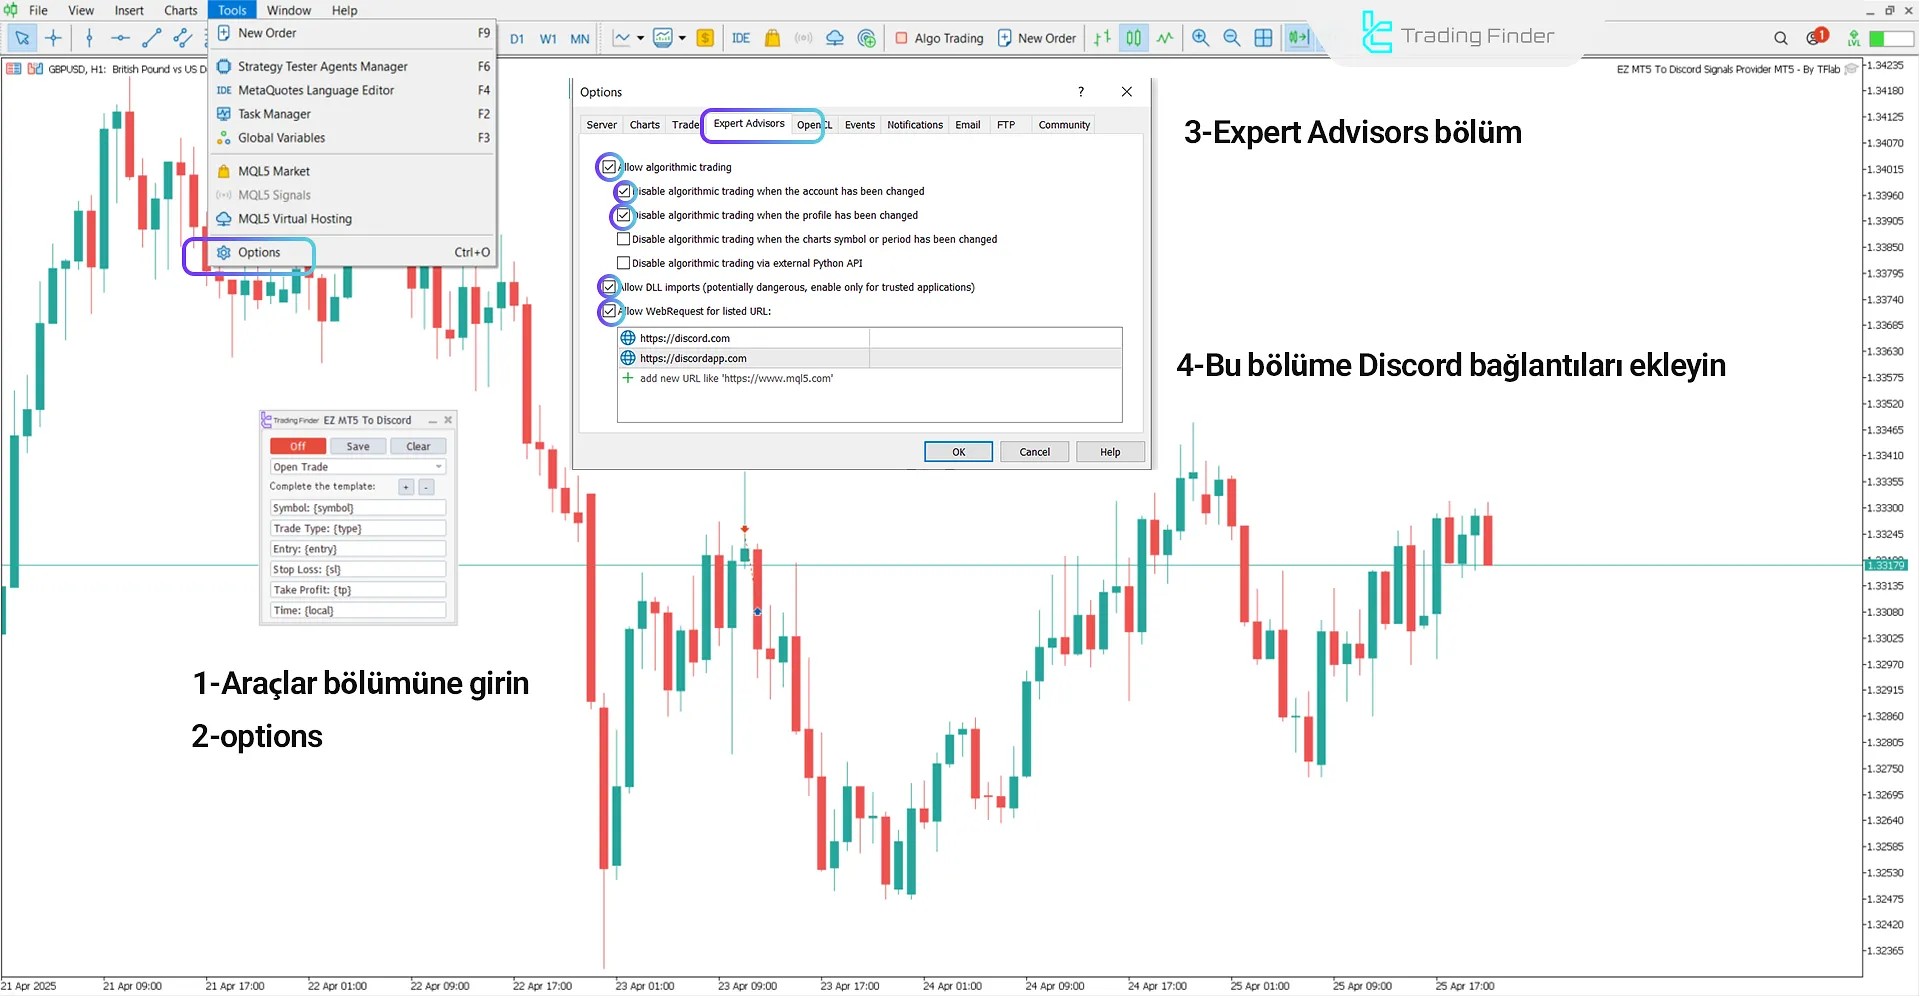The height and width of the screenshot is (996, 1919).
Task: Switch chart to line chart view
Action: tap(1165, 38)
